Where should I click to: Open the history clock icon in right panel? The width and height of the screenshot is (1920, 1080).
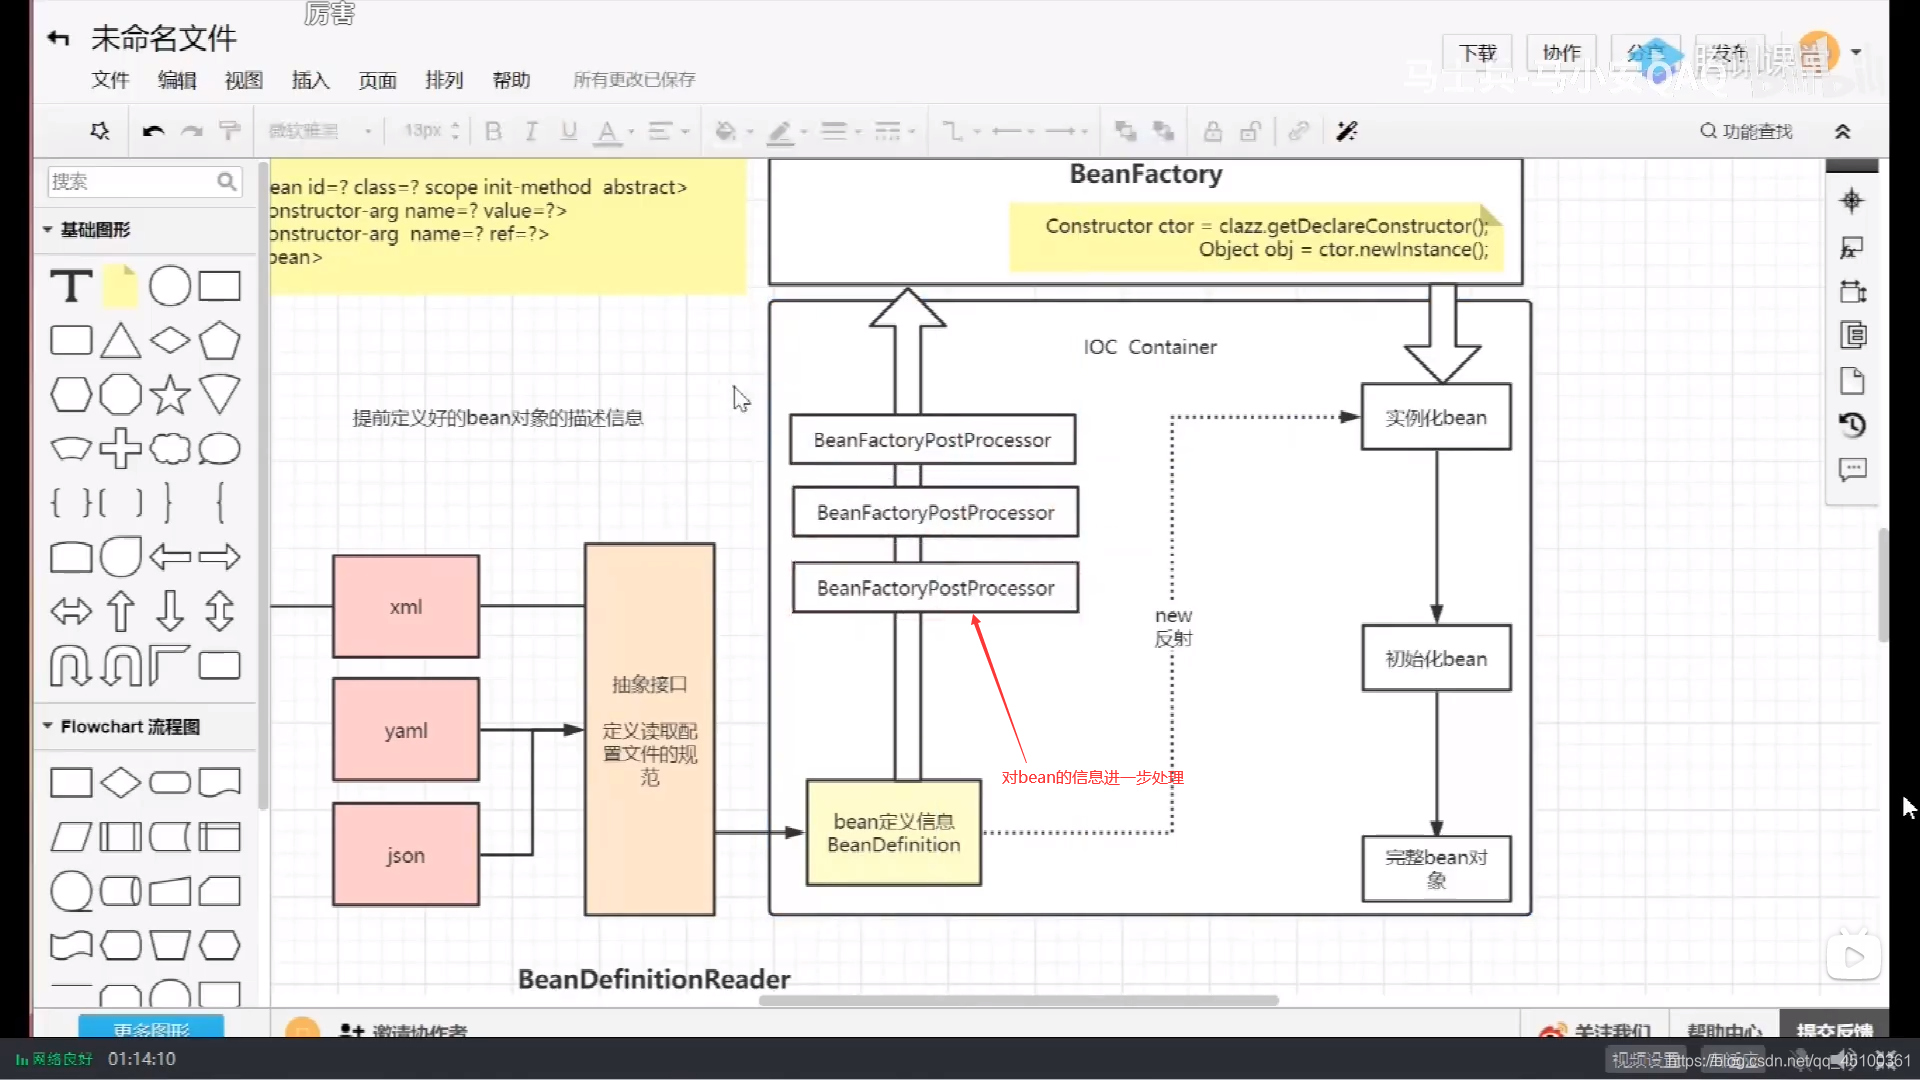[1852, 425]
